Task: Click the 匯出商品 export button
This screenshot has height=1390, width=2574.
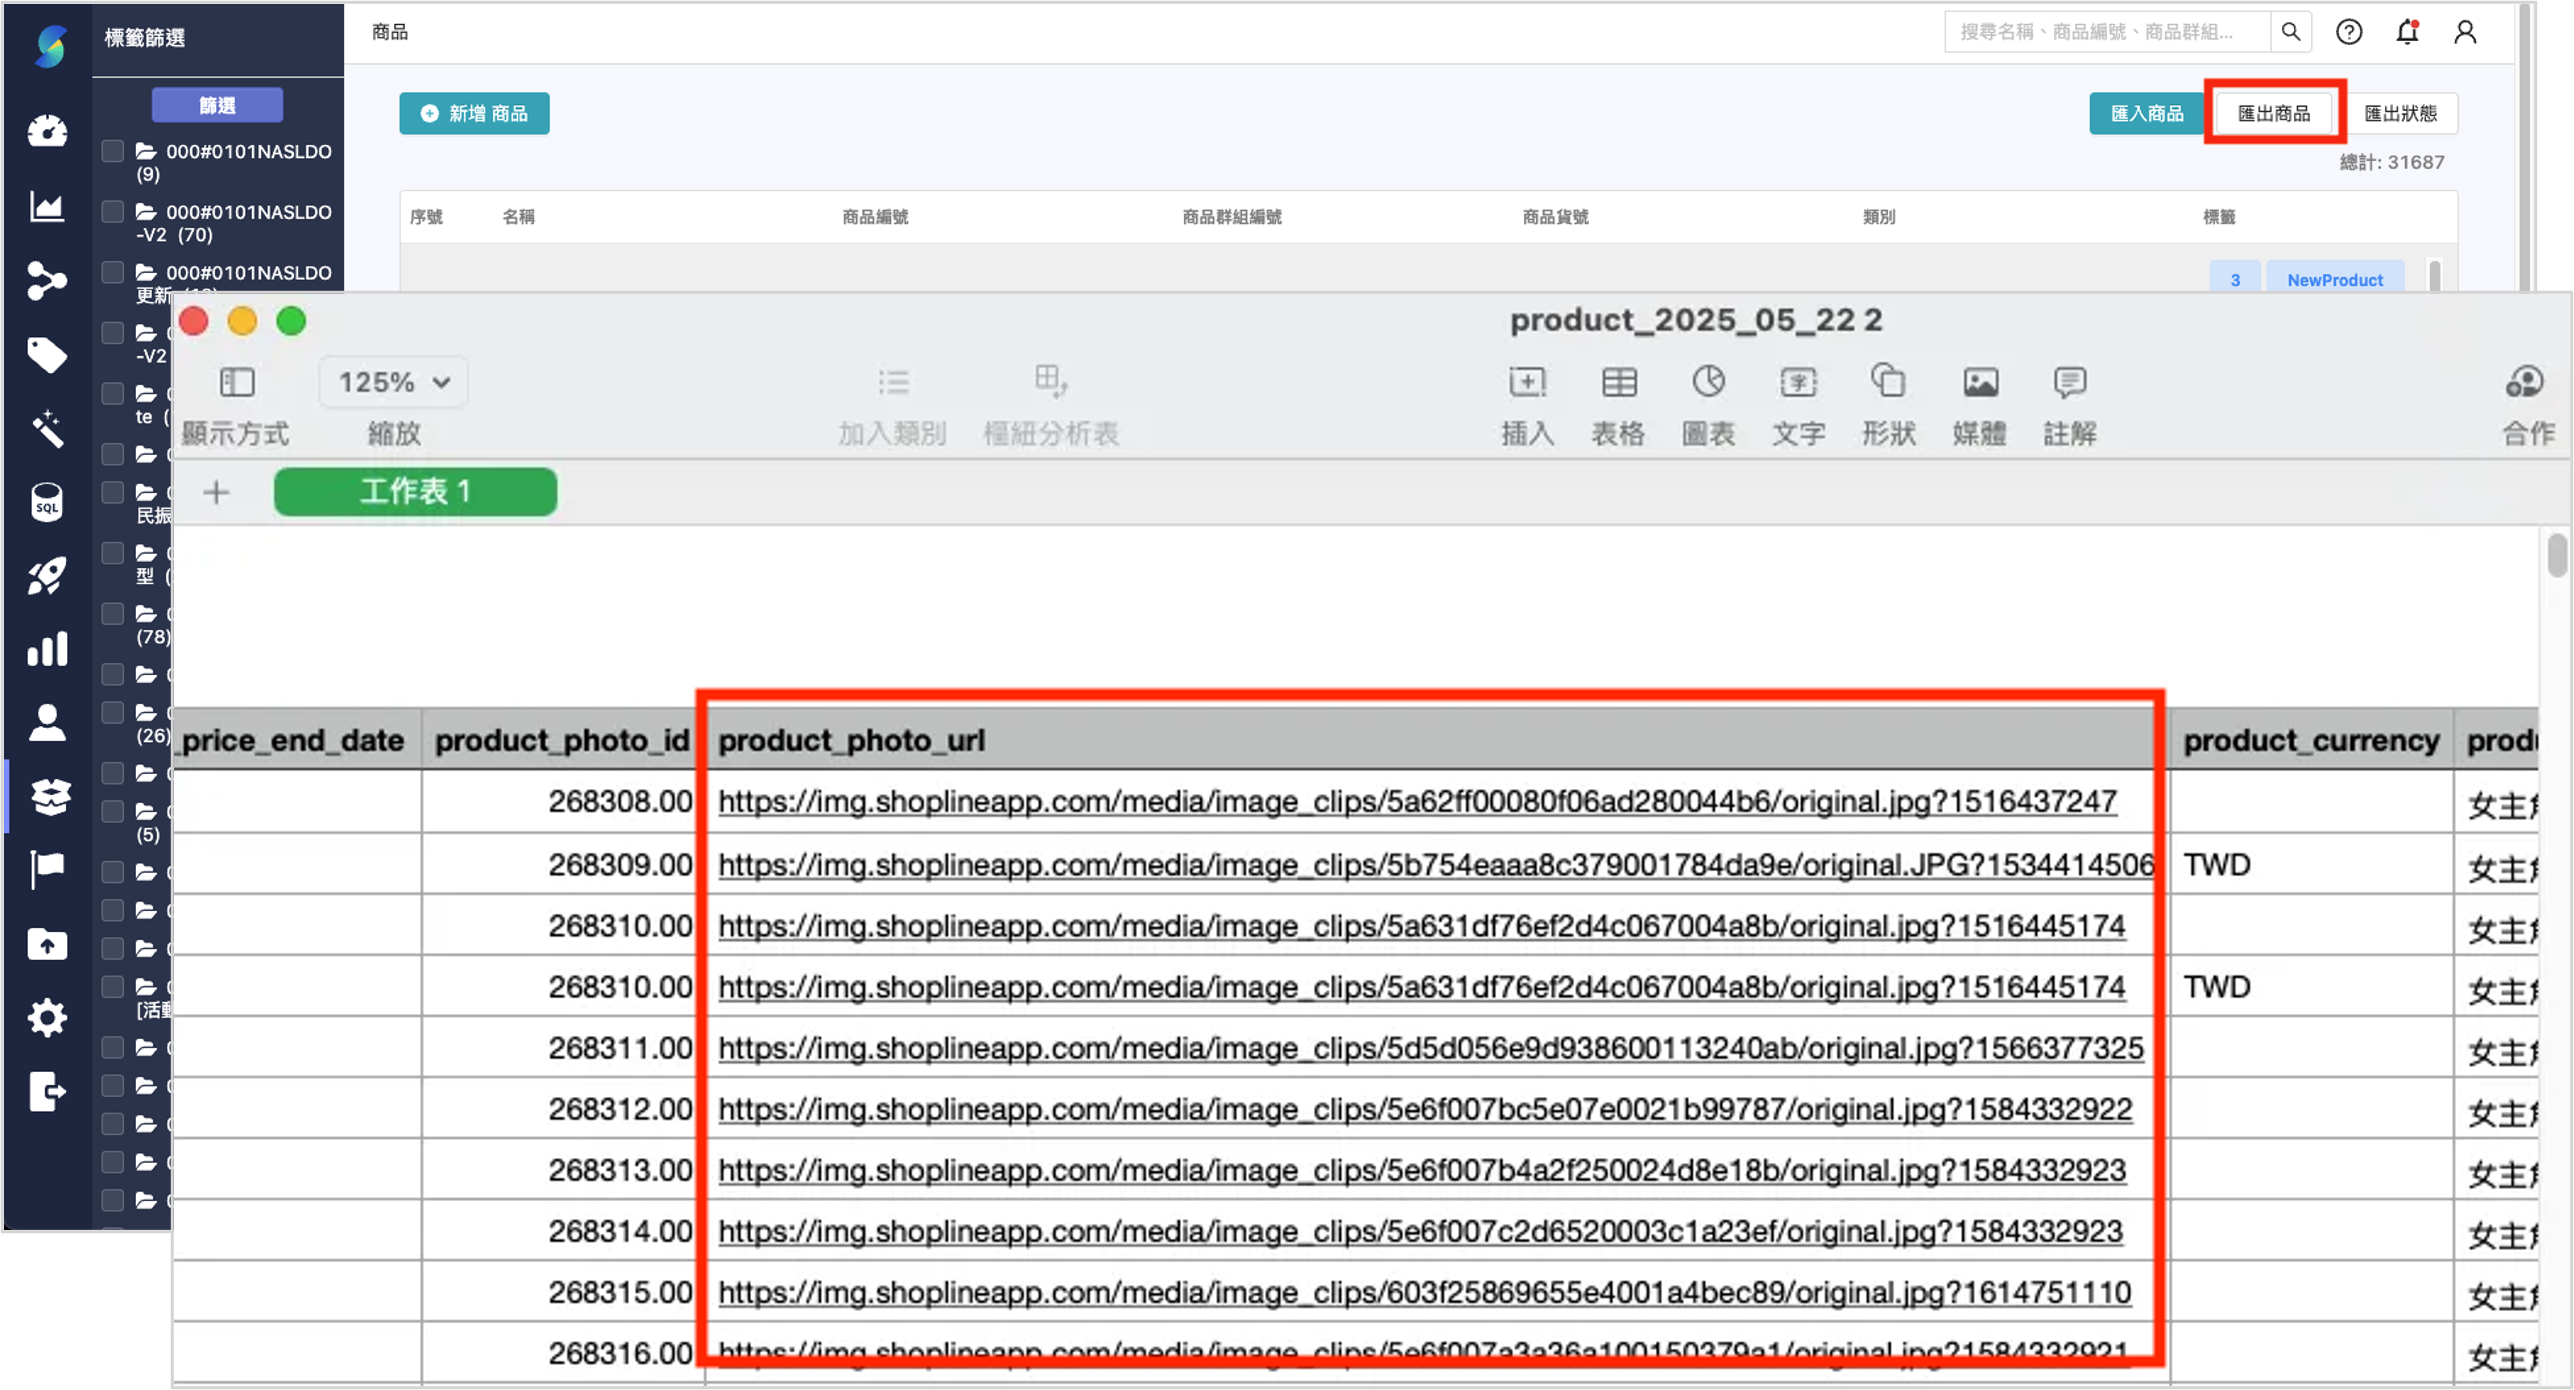Action: coord(2273,114)
